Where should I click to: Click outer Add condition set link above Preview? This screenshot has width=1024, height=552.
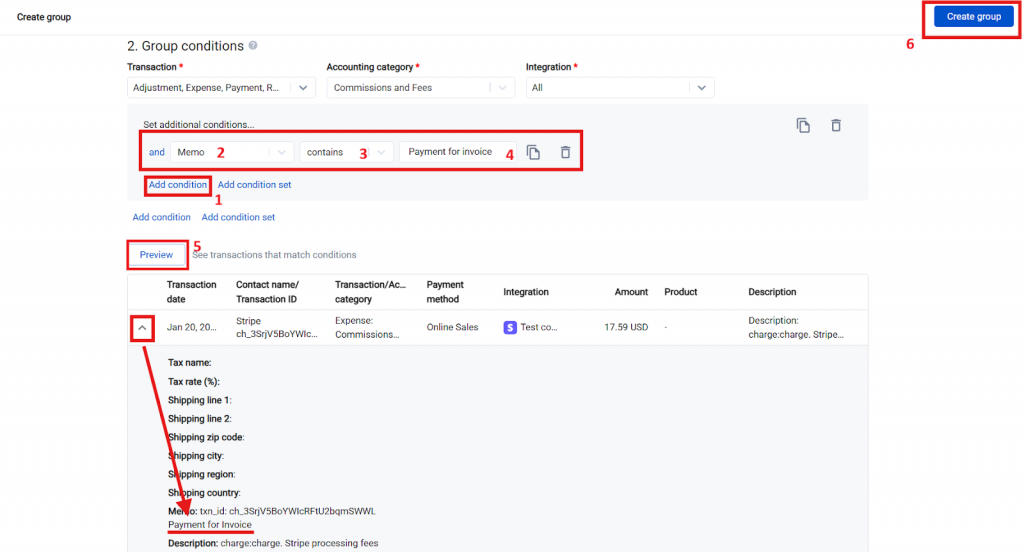tap(238, 217)
